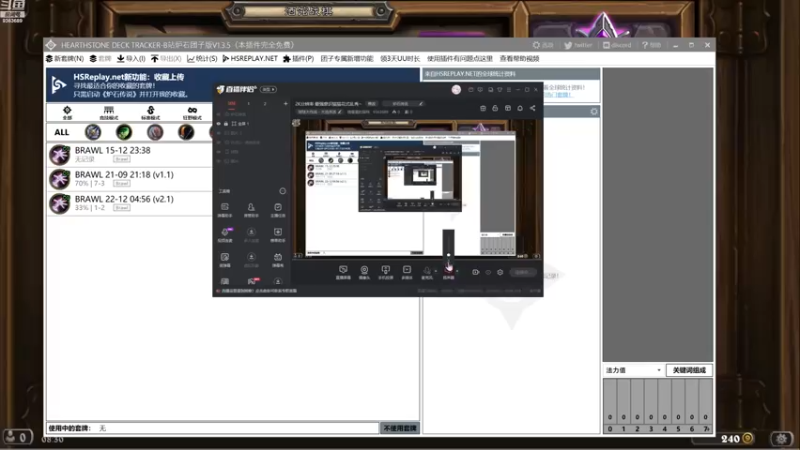The height and width of the screenshot is (450, 800).
Task: Switch to scene tab 1 in streaming app
Action: (x=248, y=104)
